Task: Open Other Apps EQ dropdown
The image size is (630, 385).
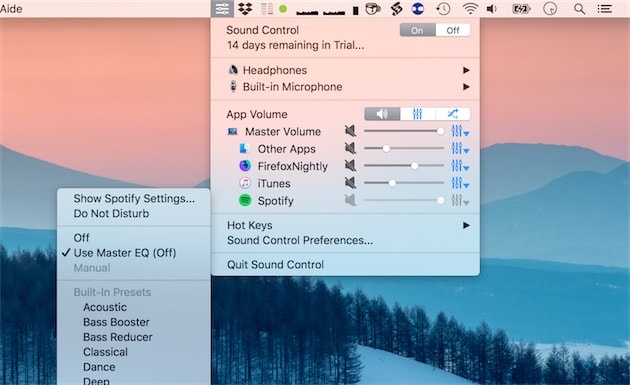Action: pyautogui.click(x=460, y=148)
